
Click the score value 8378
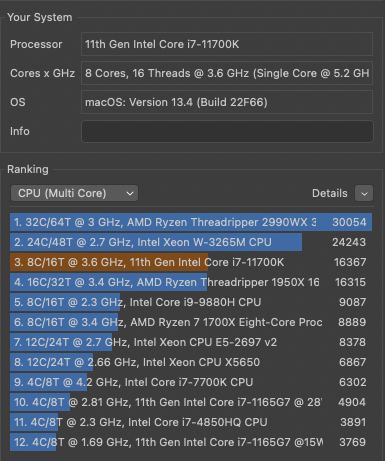[x=352, y=342]
